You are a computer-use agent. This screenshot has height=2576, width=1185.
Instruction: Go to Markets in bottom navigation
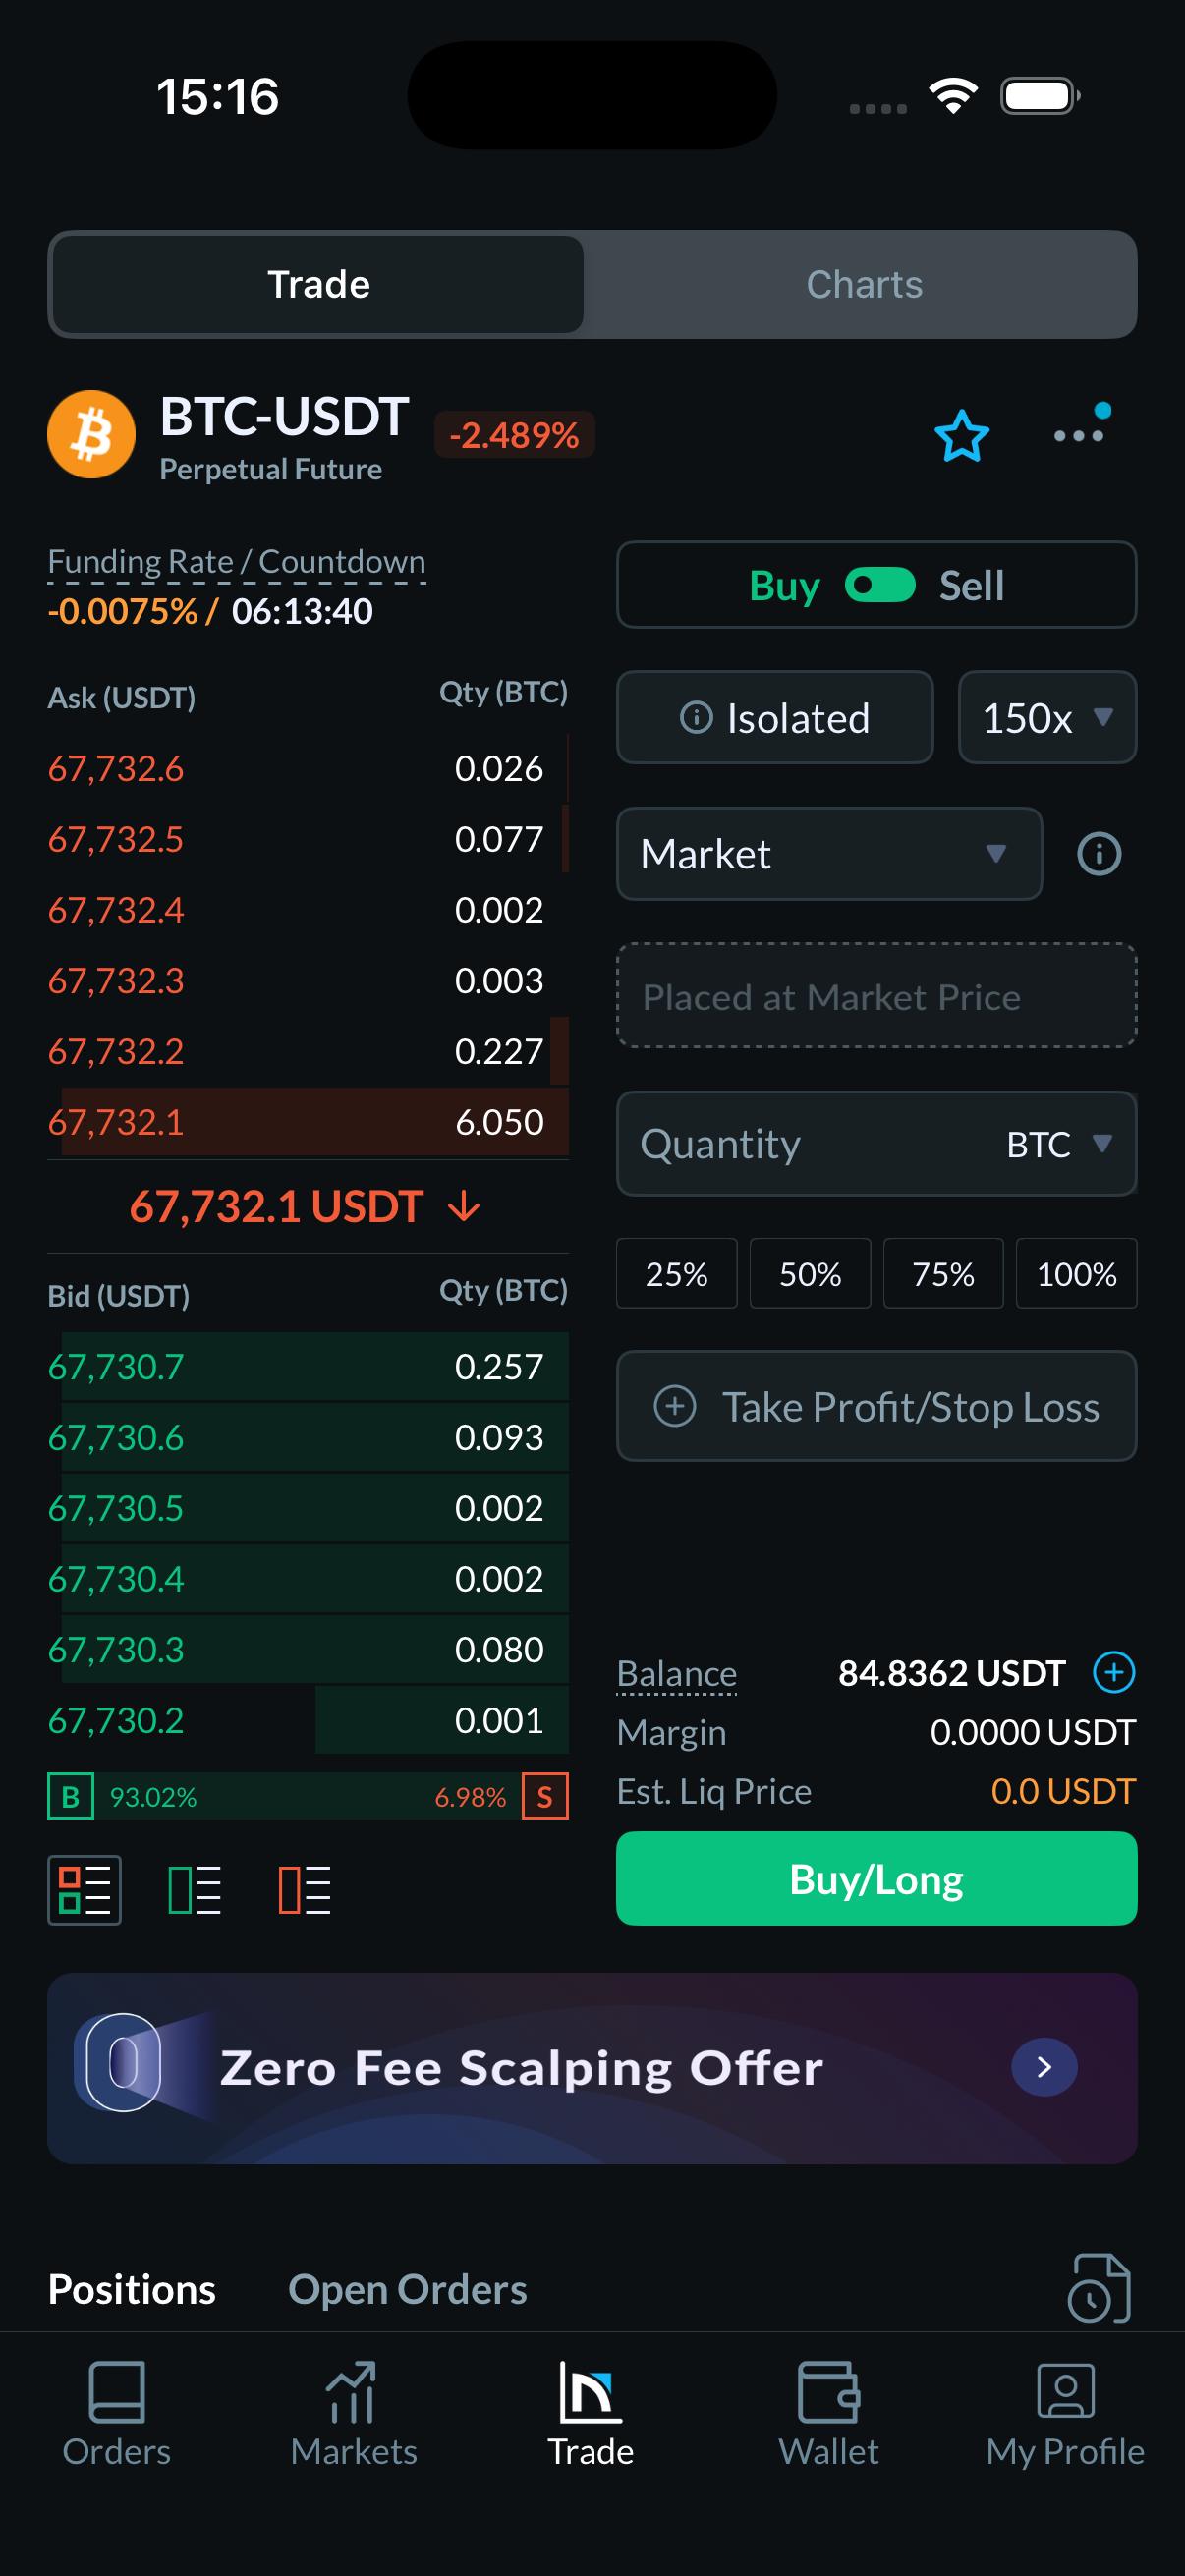point(353,2414)
